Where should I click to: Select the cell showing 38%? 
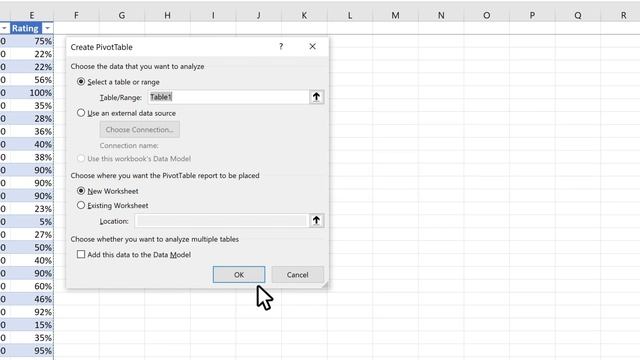click(x=31, y=157)
